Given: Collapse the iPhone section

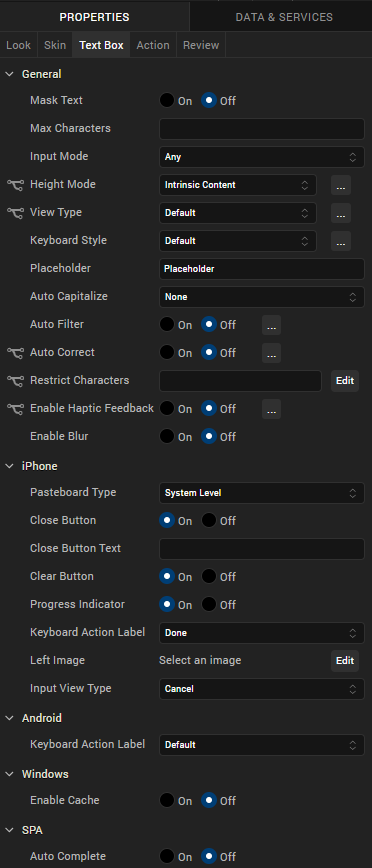Looking at the screenshot, I should (9, 466).
